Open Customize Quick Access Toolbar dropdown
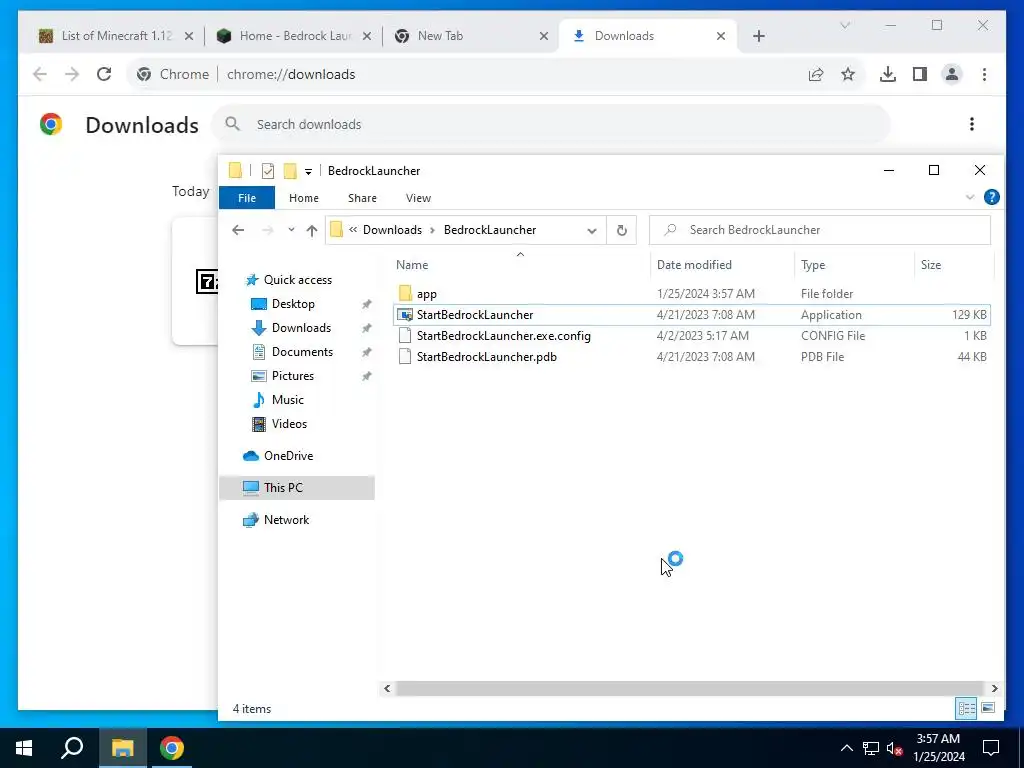 tap(308, 172)
